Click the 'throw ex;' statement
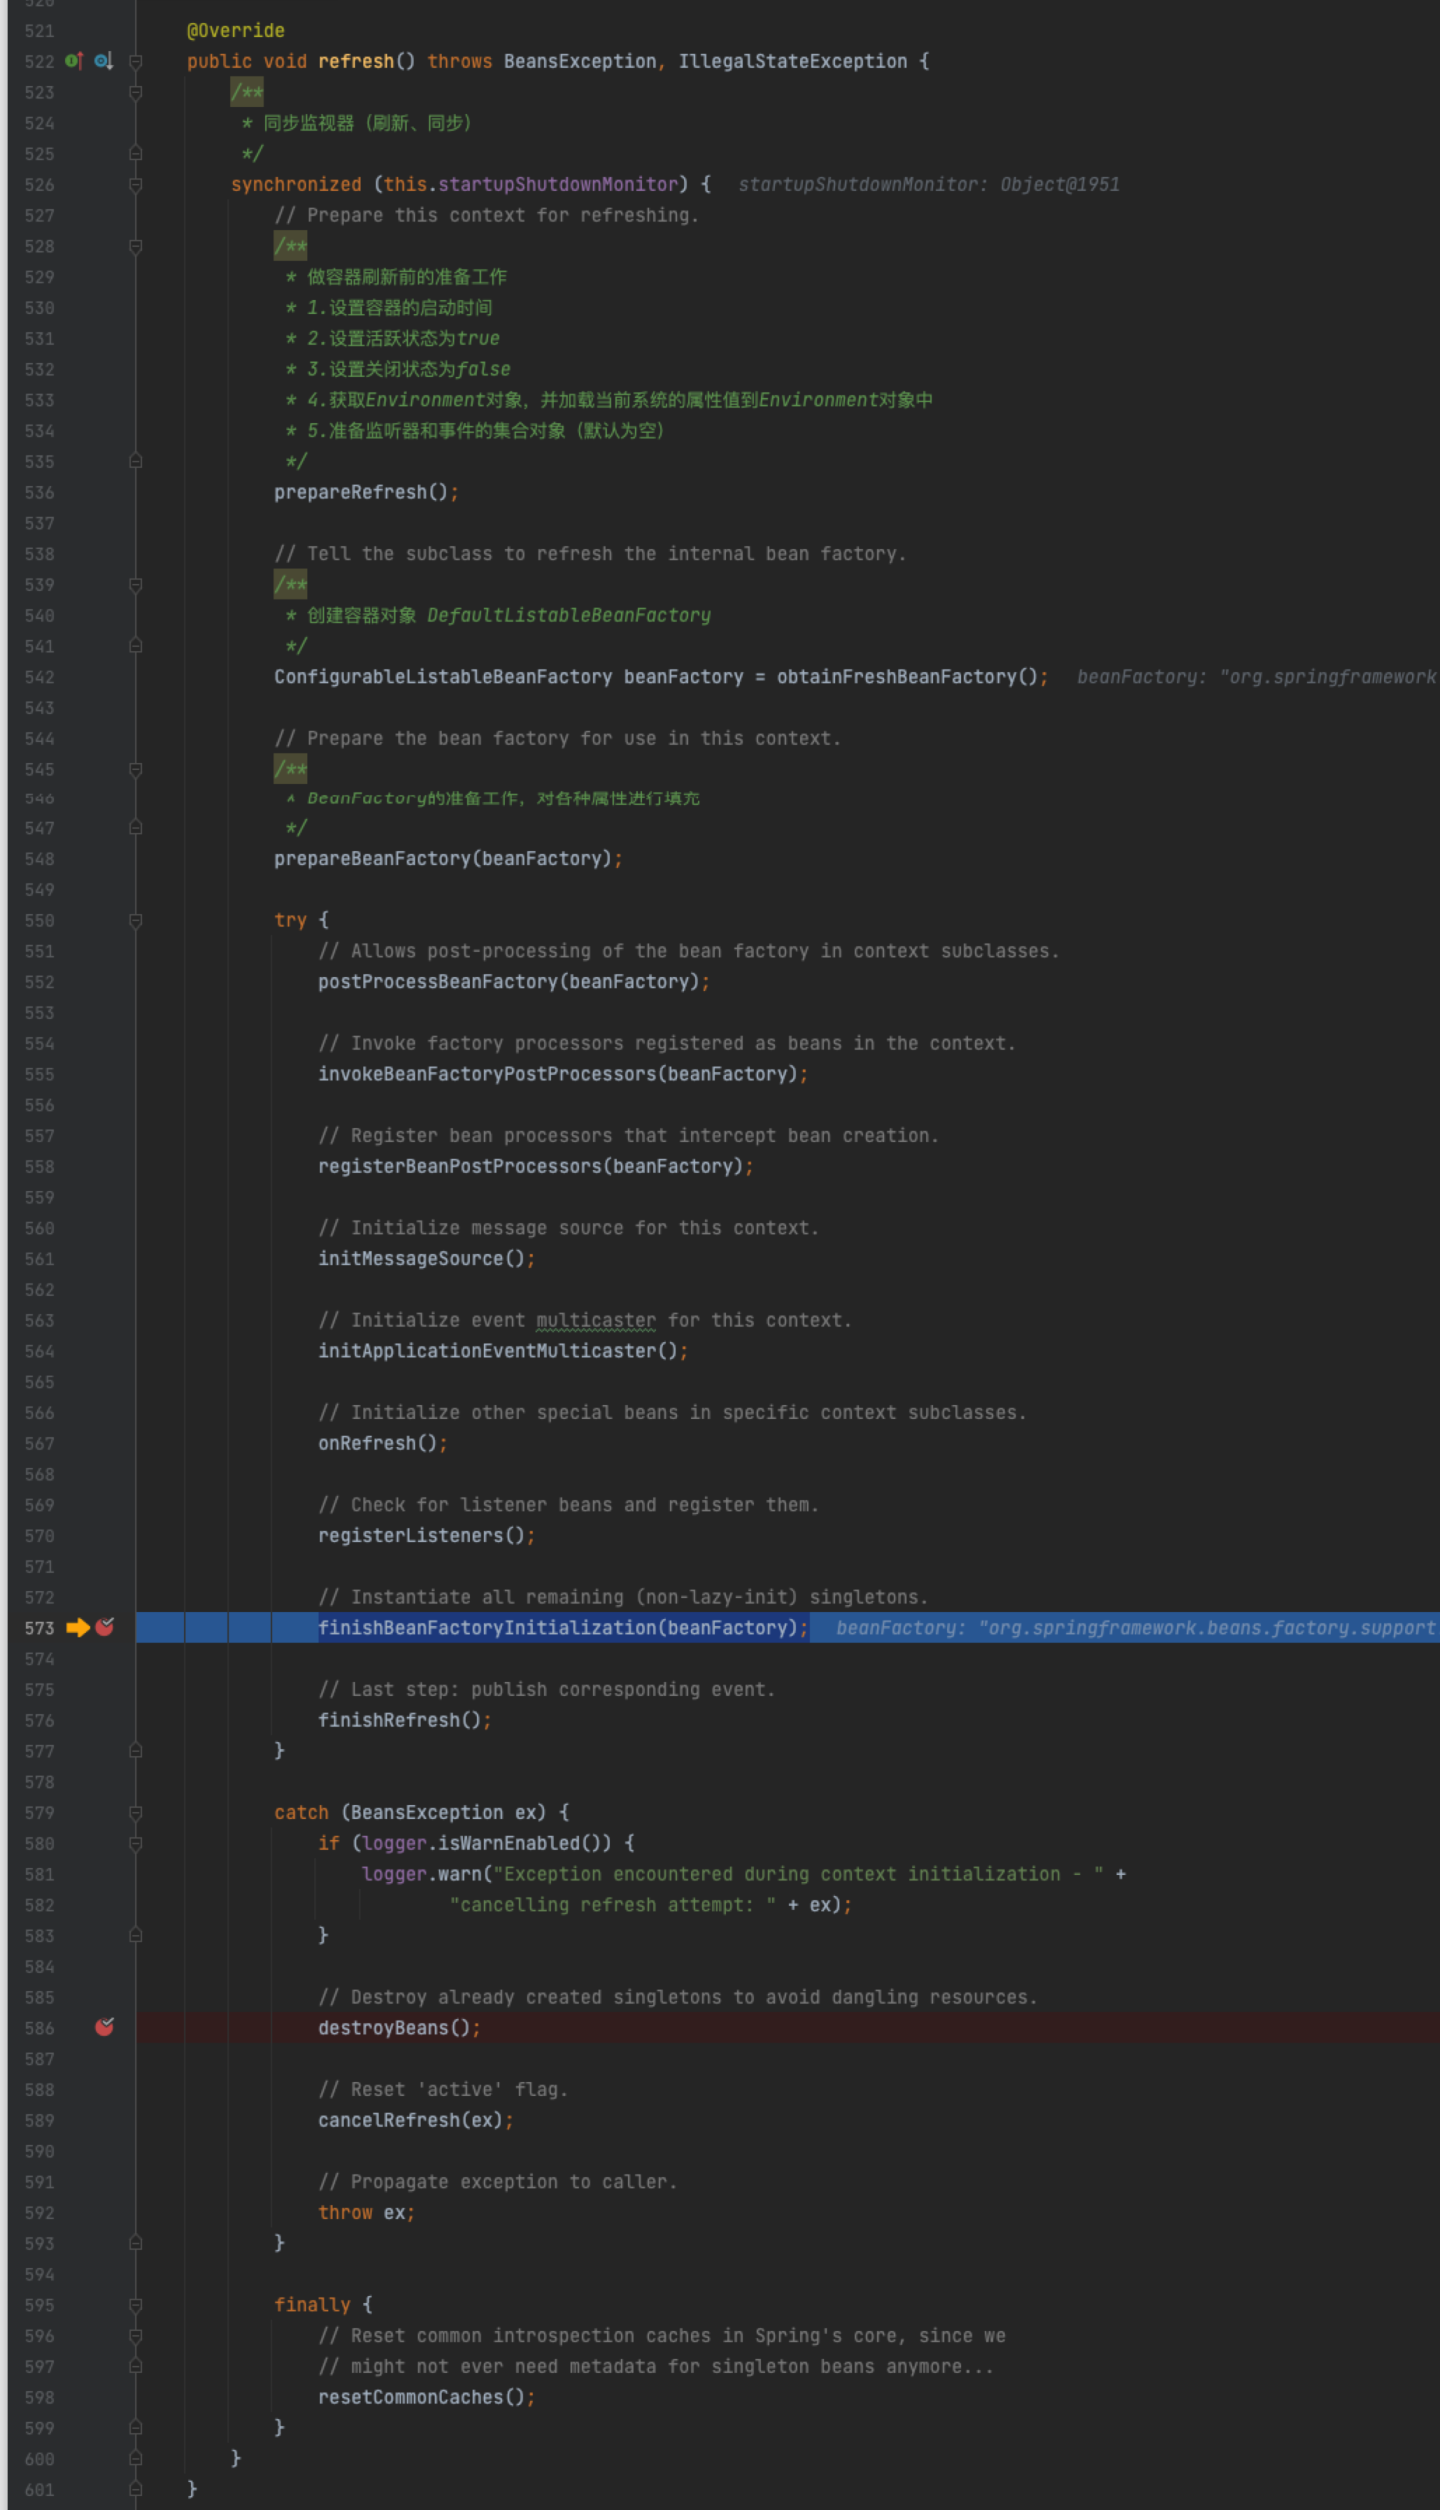 coord(366,2213)
